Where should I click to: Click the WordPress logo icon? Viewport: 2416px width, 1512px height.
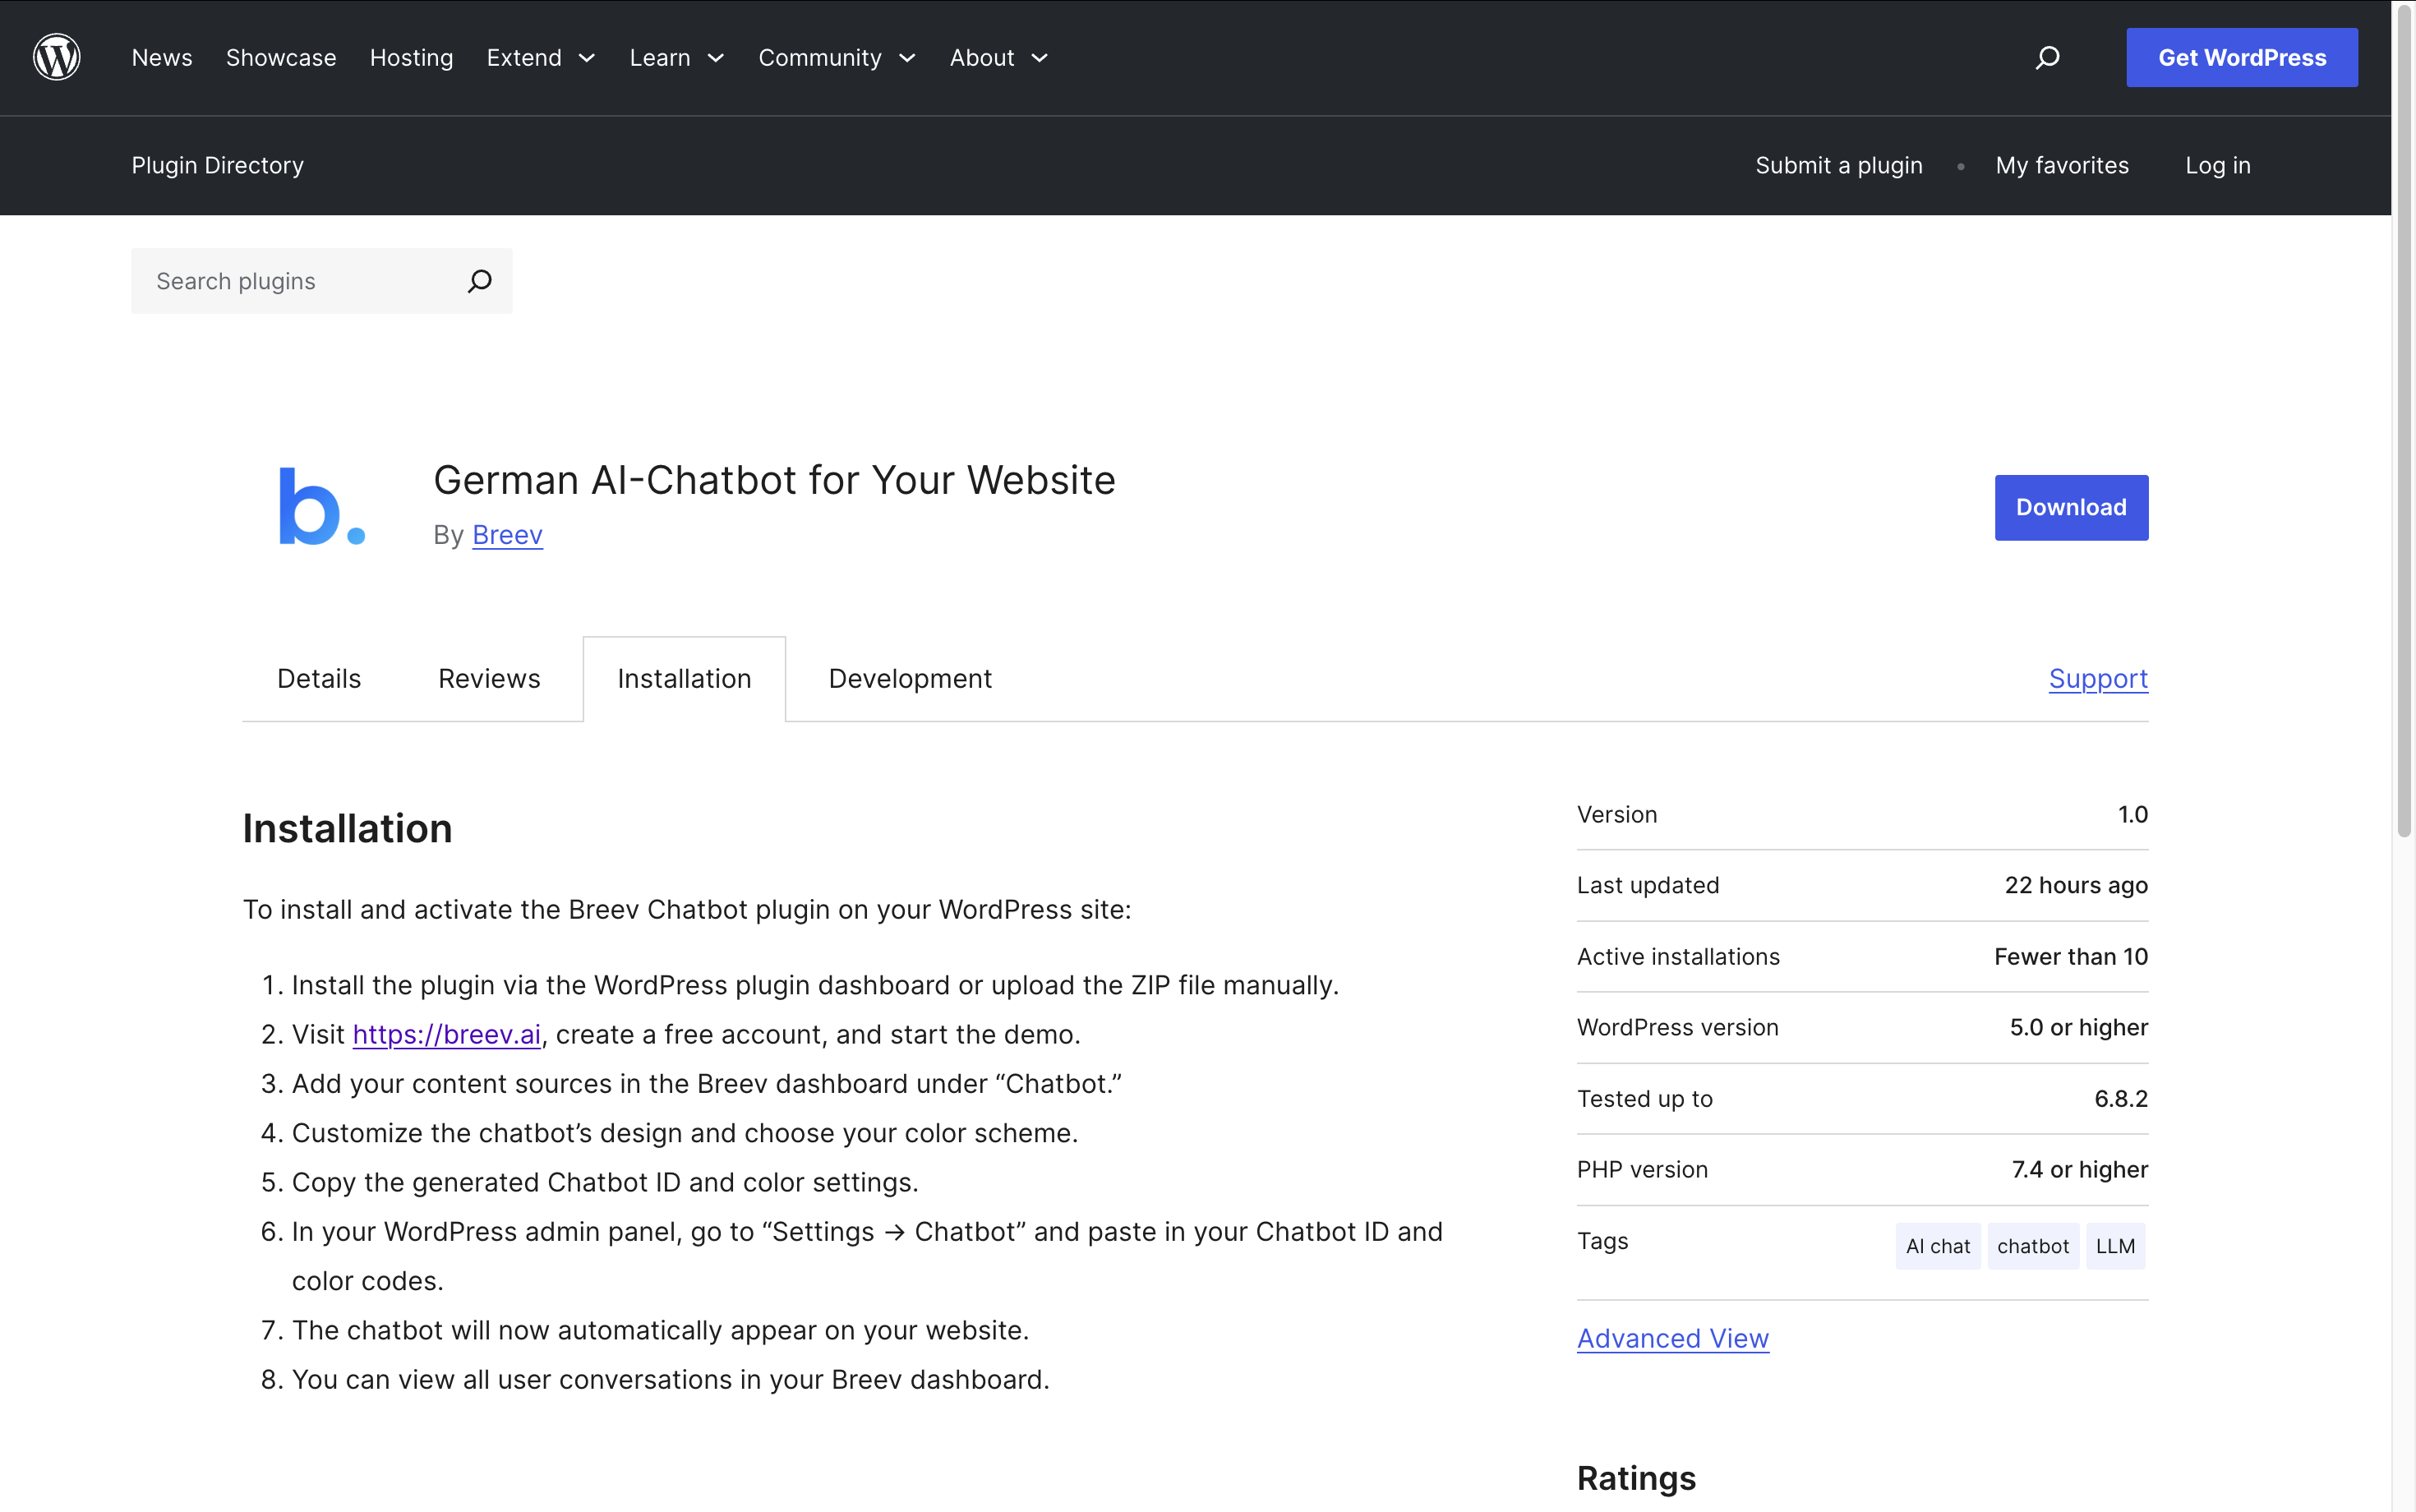click(57, 57)
